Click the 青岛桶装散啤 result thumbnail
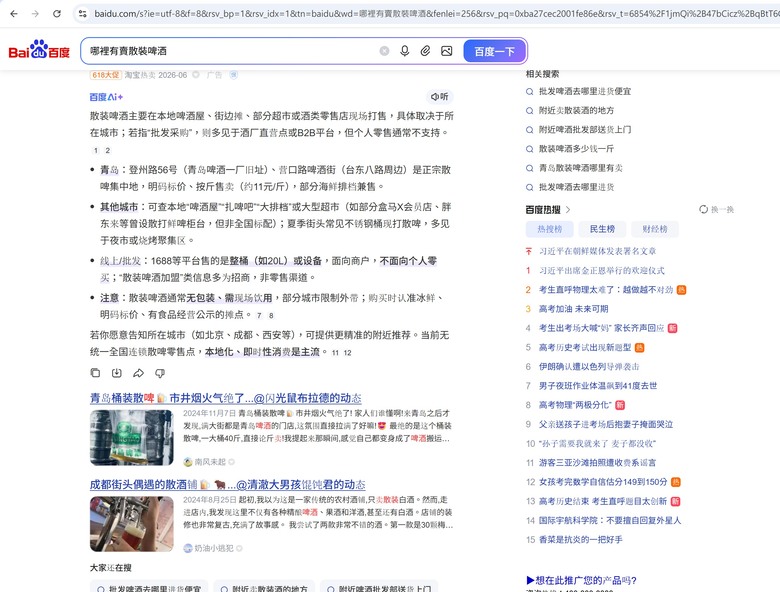Viewport: 780px width, 592px height. pyautogui.click(x=131, y=437)
